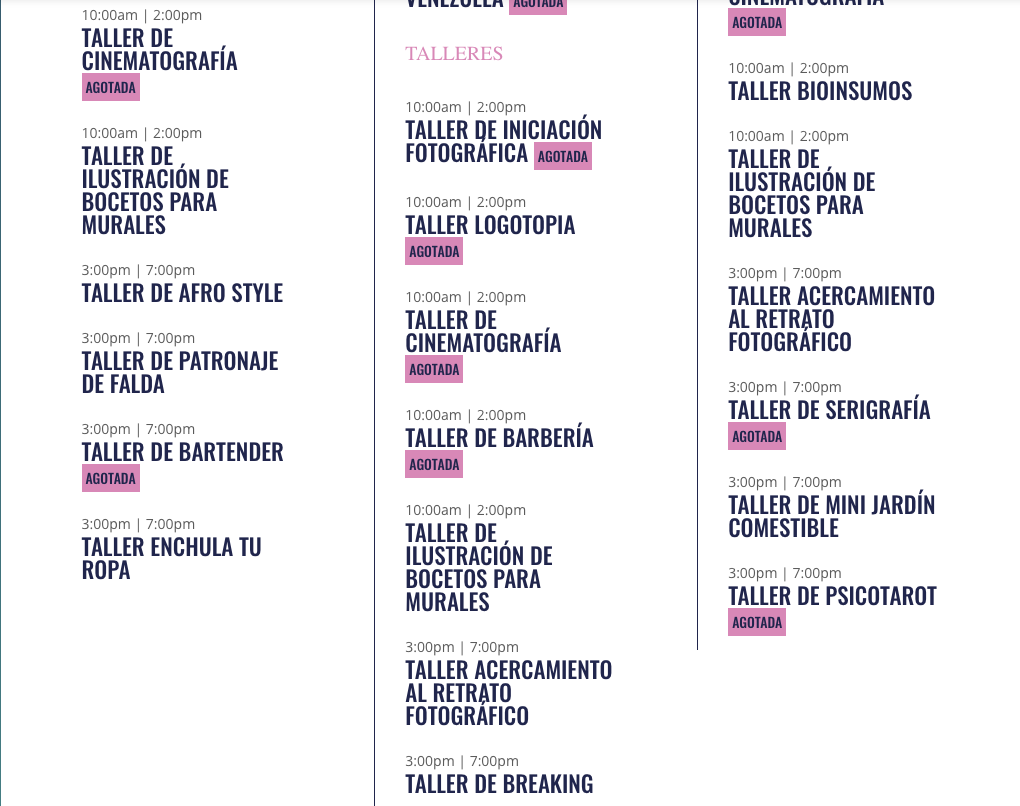
Task: Click the AGOTADA badge under Taller de Bartender
Action: click(x=111, y=478)
